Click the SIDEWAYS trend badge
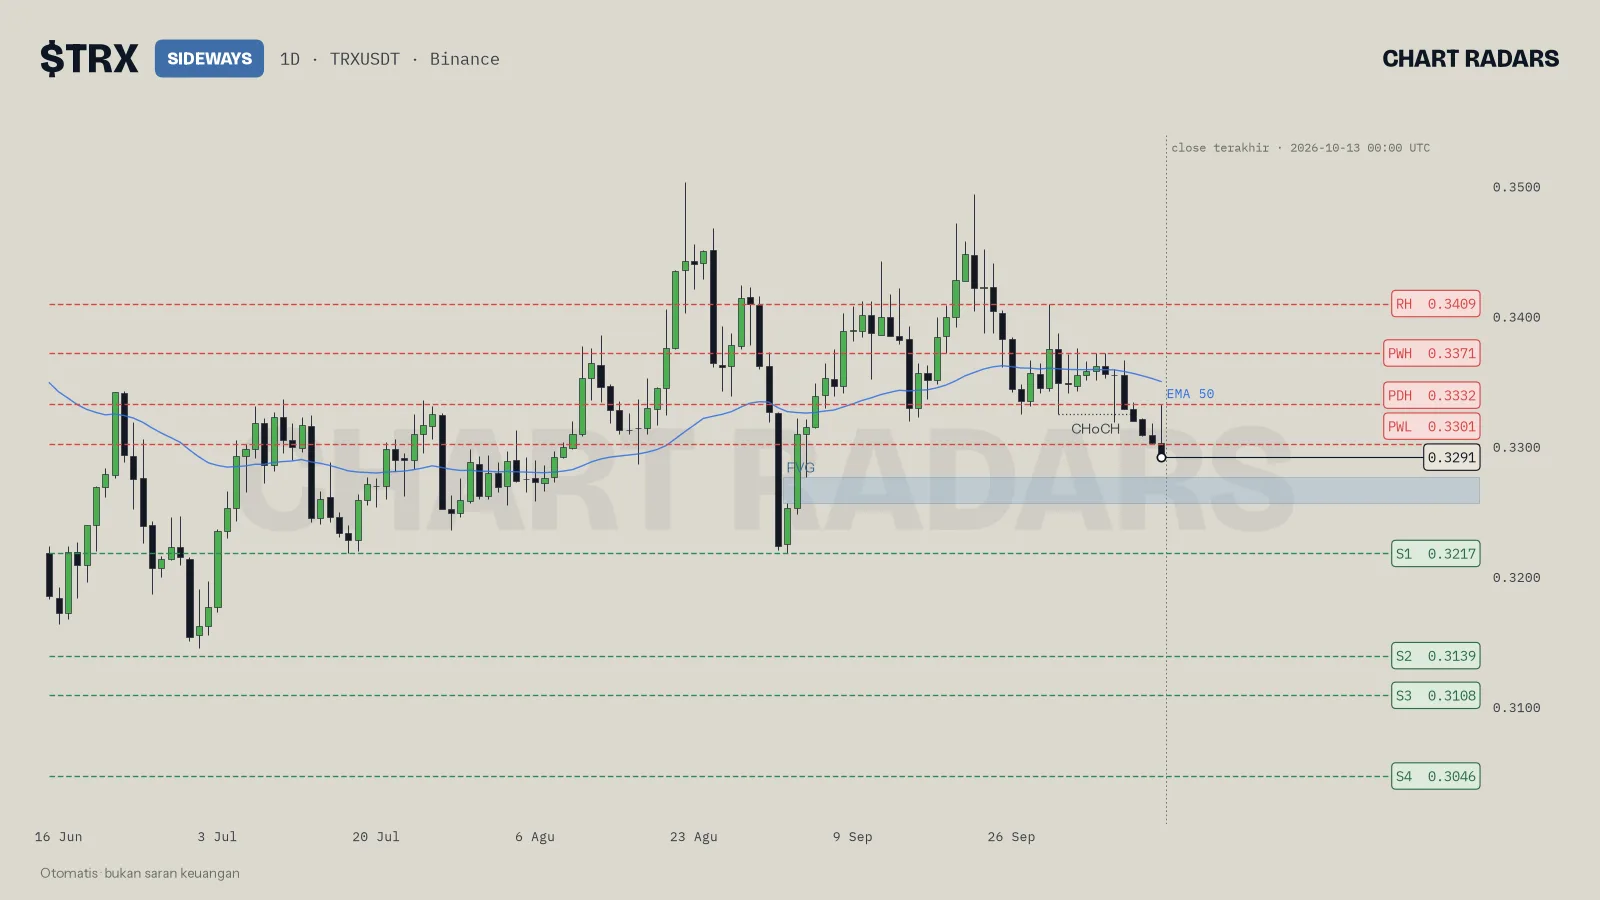1600x900 pixels. [209, 59]
